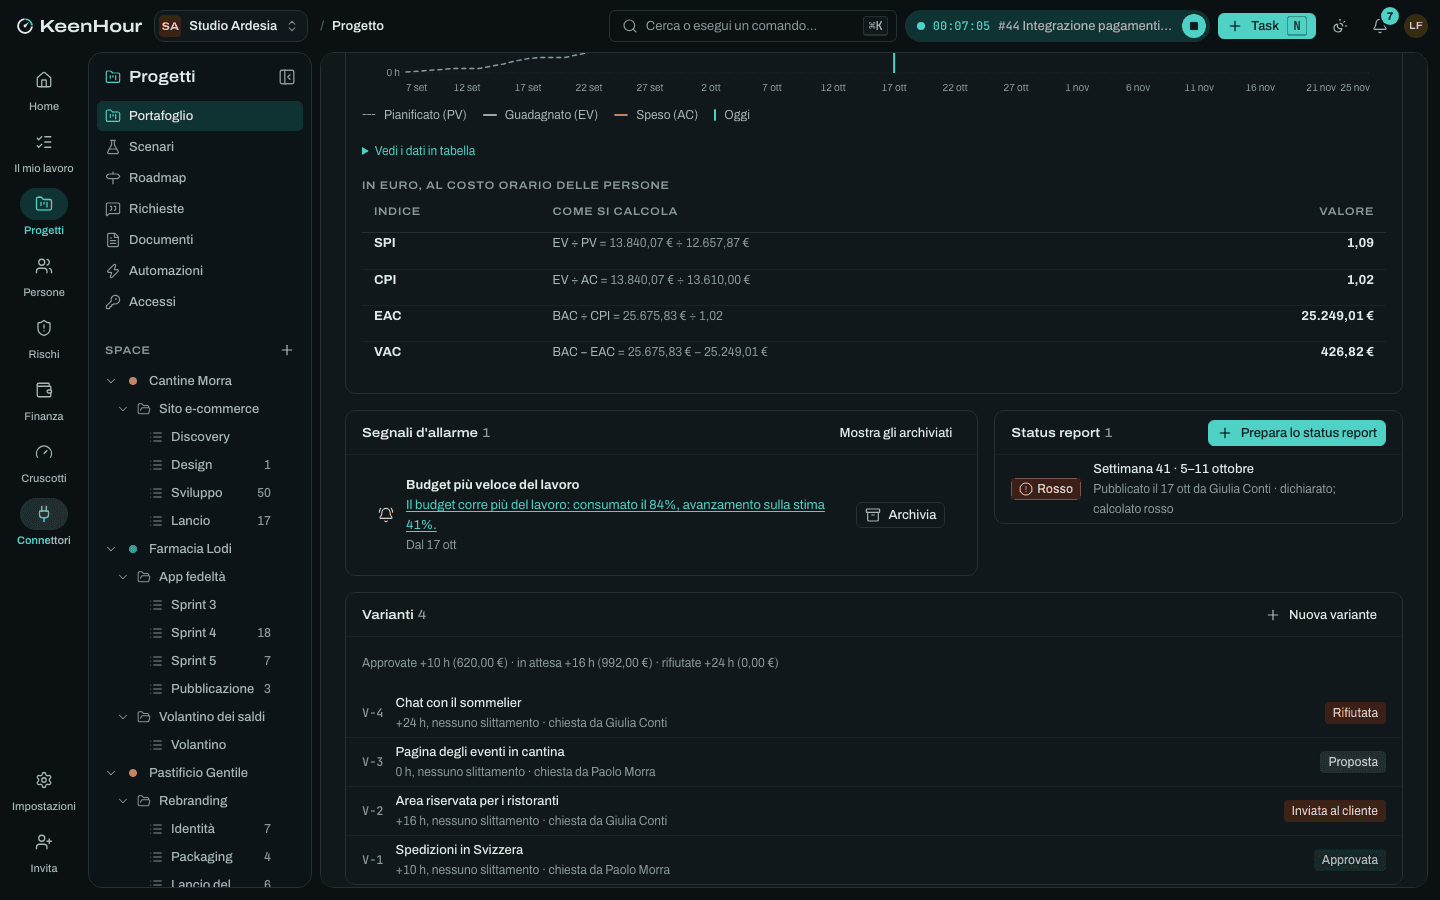Image resolution: width=1440 pixels, height=900 pixels.
Task: Click Nuova variante button
Action: 1322,615
